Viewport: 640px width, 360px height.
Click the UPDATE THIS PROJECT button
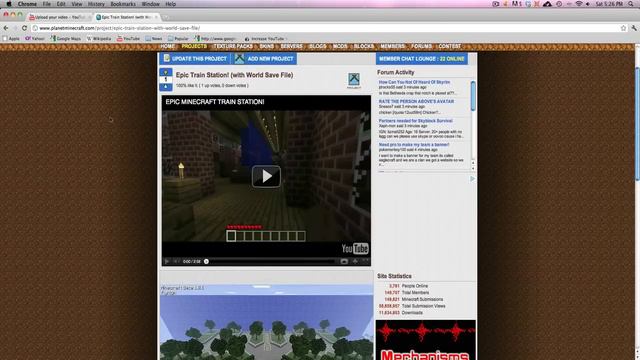195,59
